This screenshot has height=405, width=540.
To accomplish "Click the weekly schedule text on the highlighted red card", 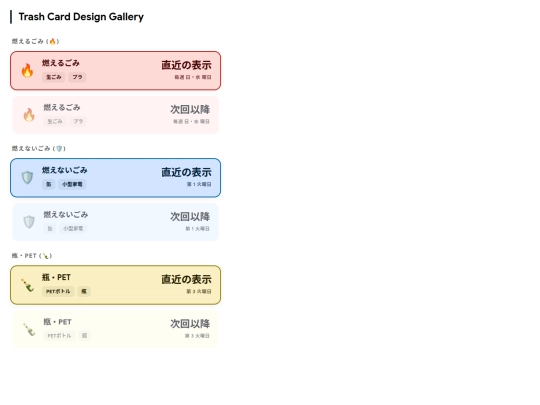I will (193, 77).
